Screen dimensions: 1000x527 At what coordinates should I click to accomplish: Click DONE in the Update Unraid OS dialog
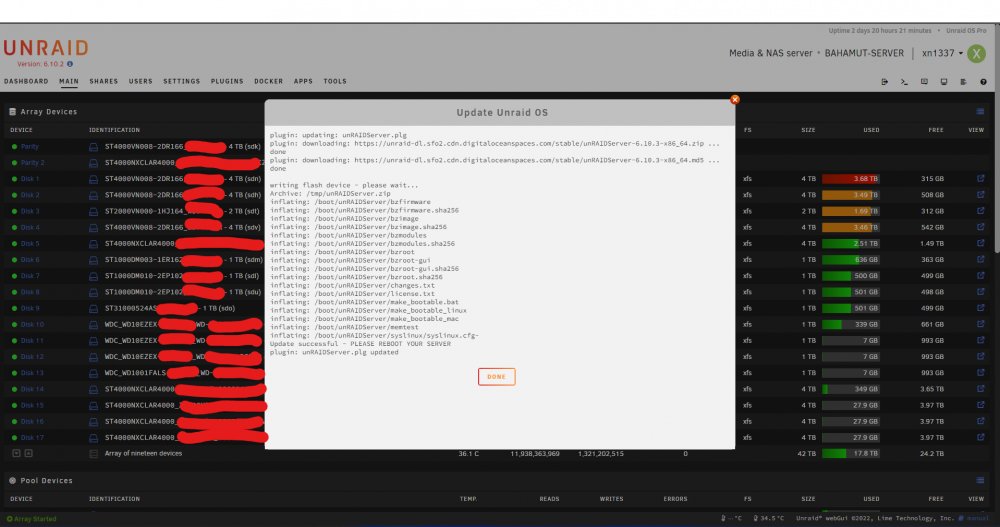(x=496, y=376)
